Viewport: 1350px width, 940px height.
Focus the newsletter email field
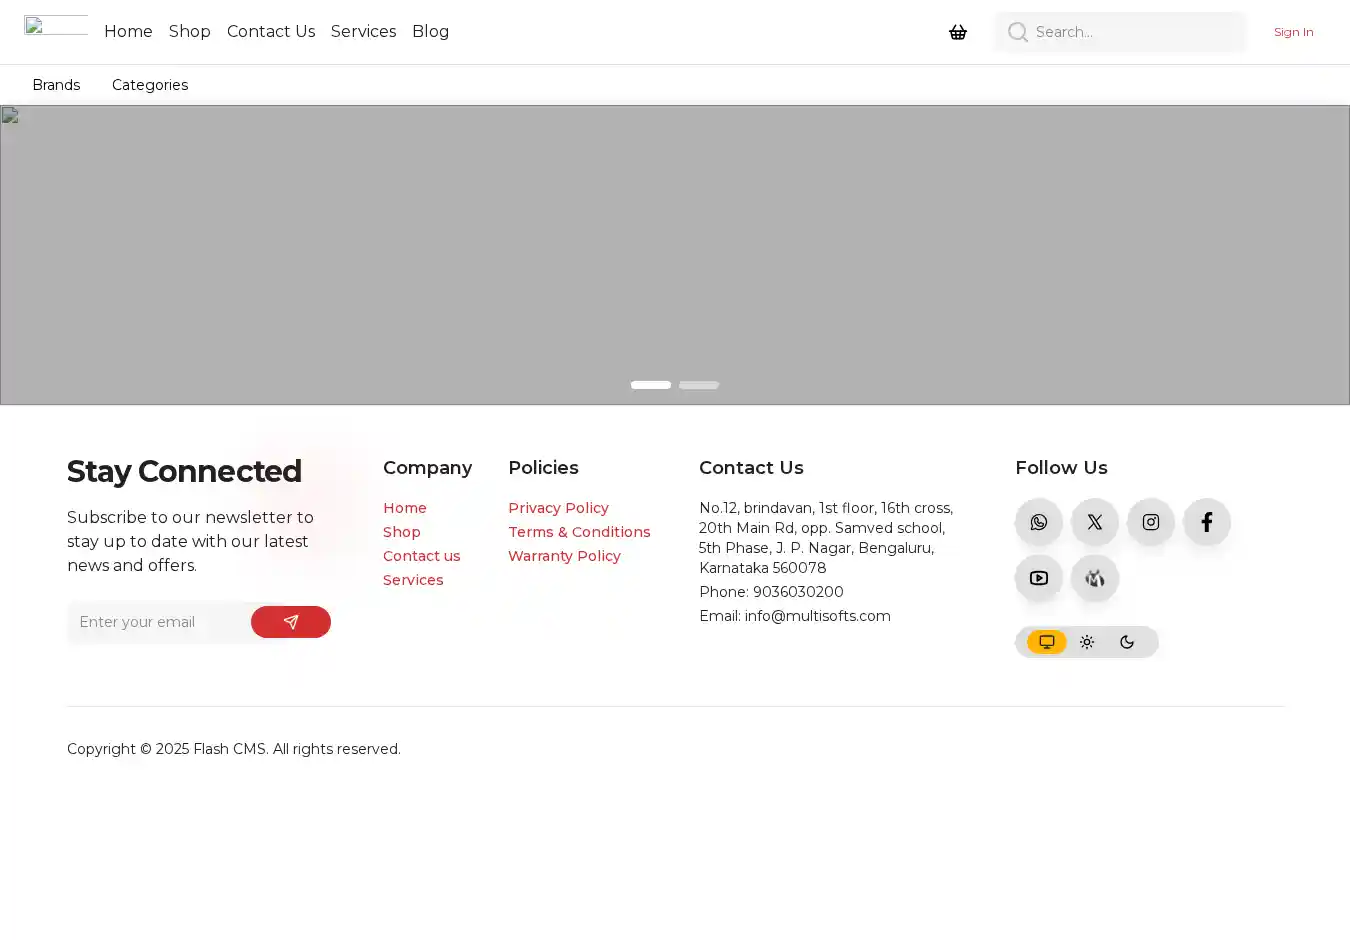pos(160,622)
